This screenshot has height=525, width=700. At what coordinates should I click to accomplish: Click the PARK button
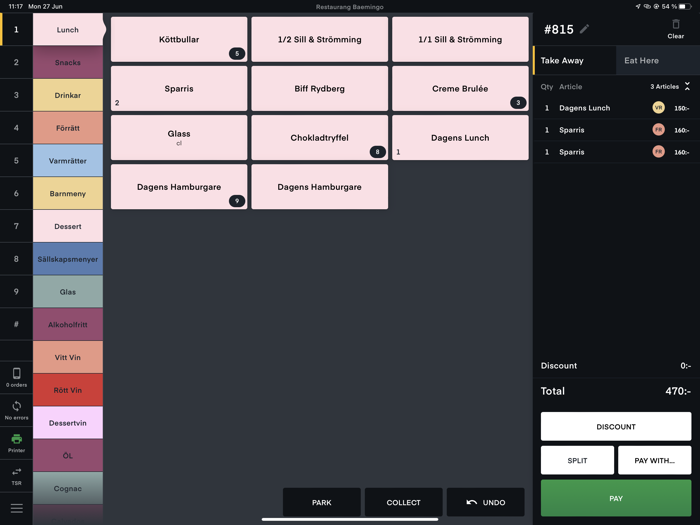tap(321, 502)
